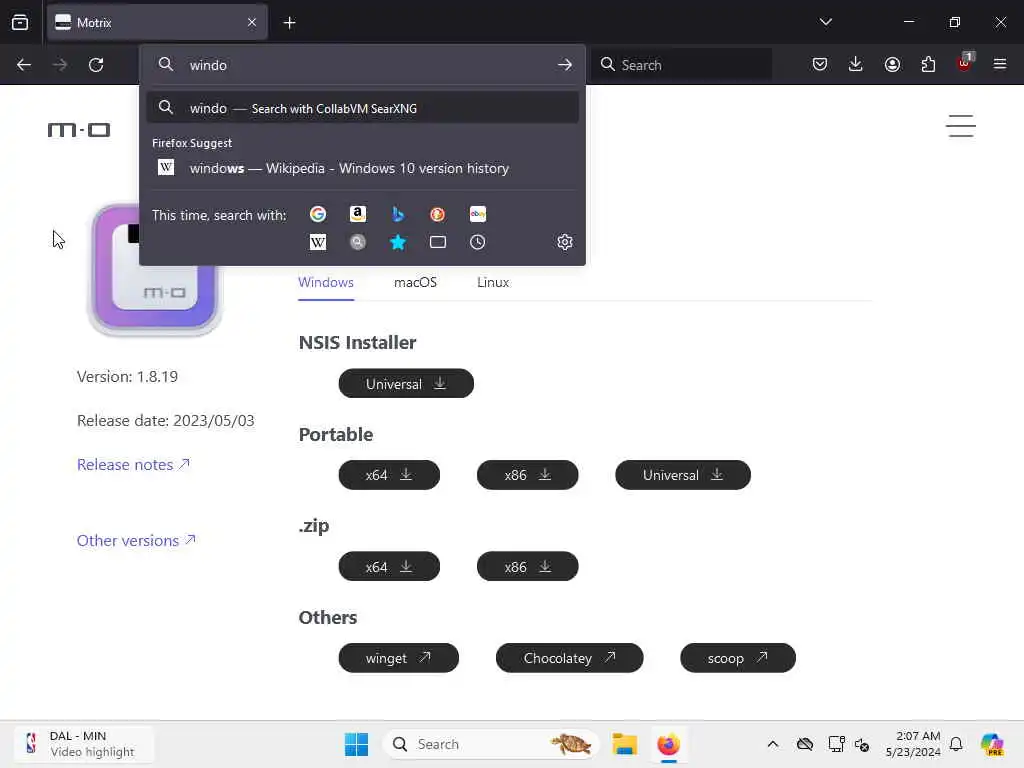Click the go arrow in address bar
1024x768 pixels.
coord(565,65)
